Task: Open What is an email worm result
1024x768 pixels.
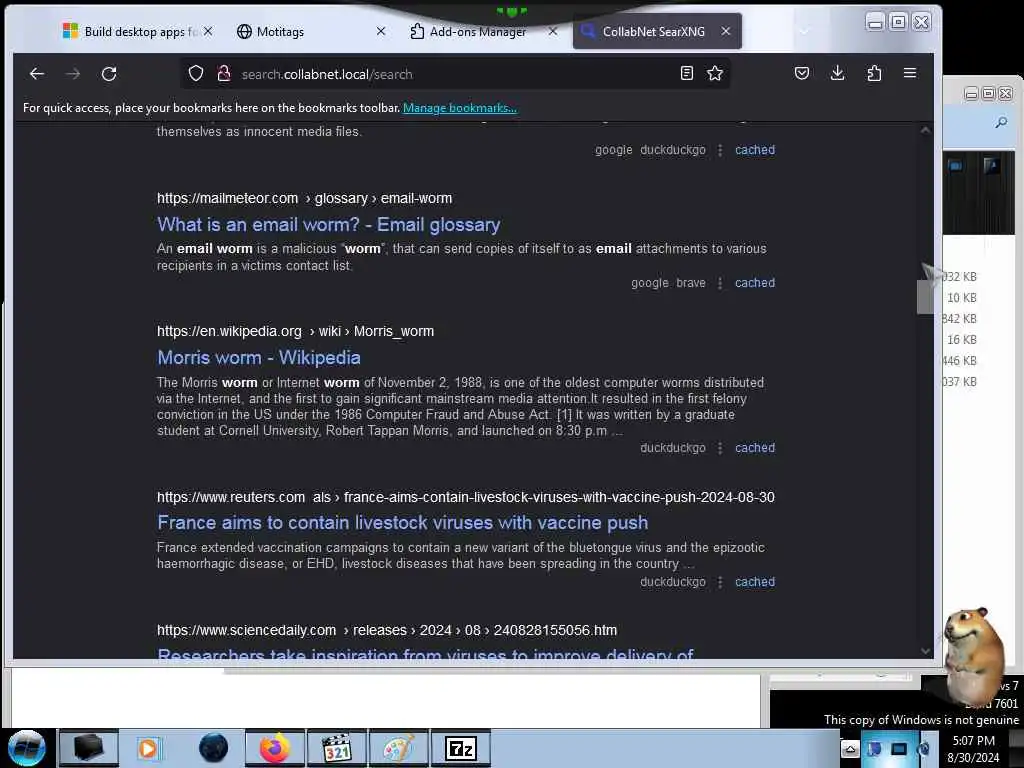Action: click(328, 225)
